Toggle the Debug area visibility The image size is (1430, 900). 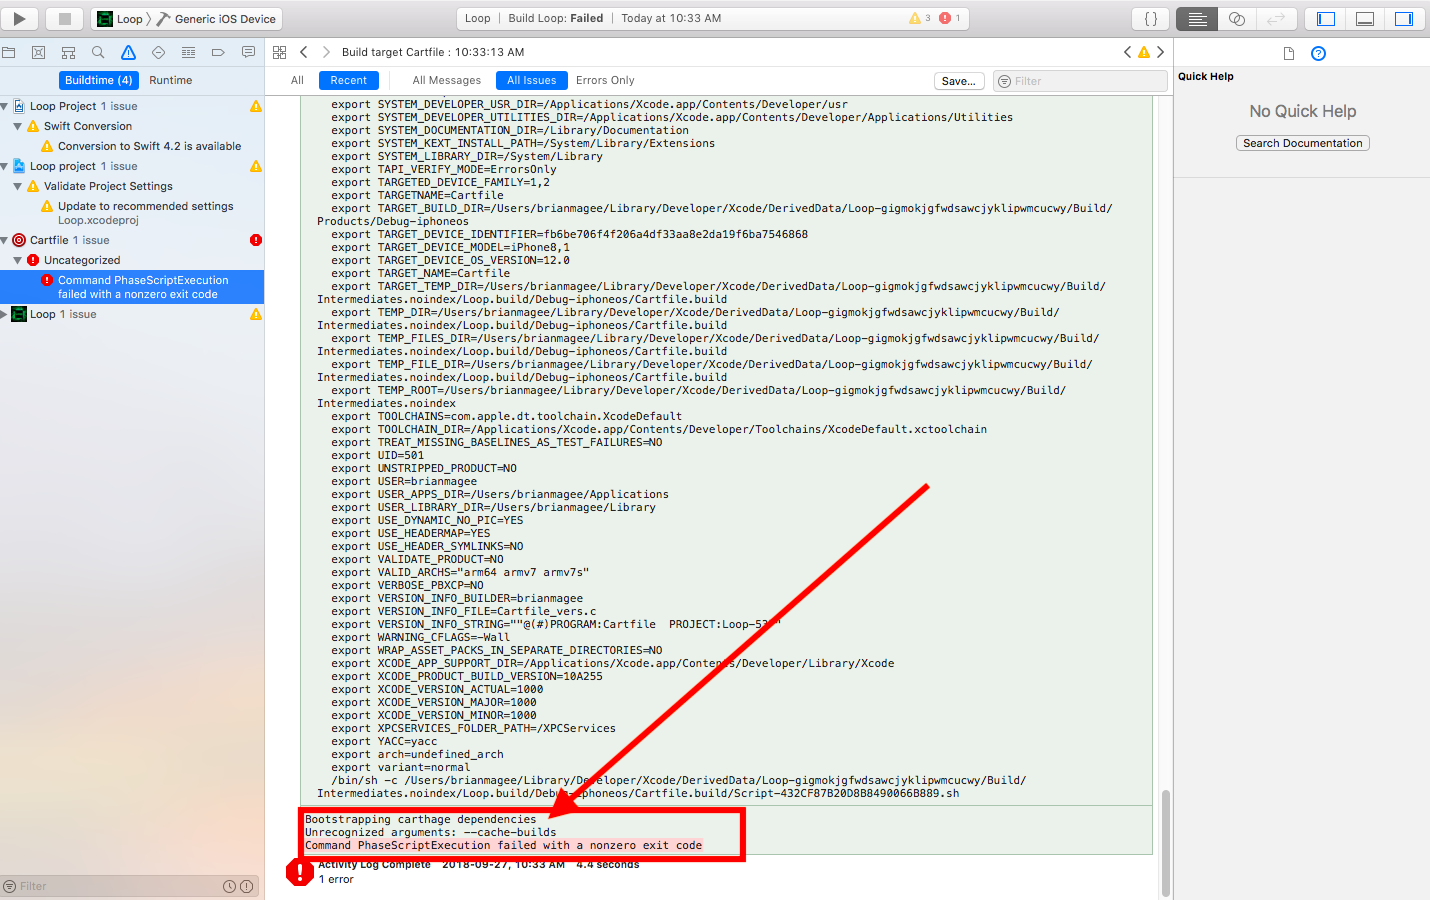(x=1365, y=18)
